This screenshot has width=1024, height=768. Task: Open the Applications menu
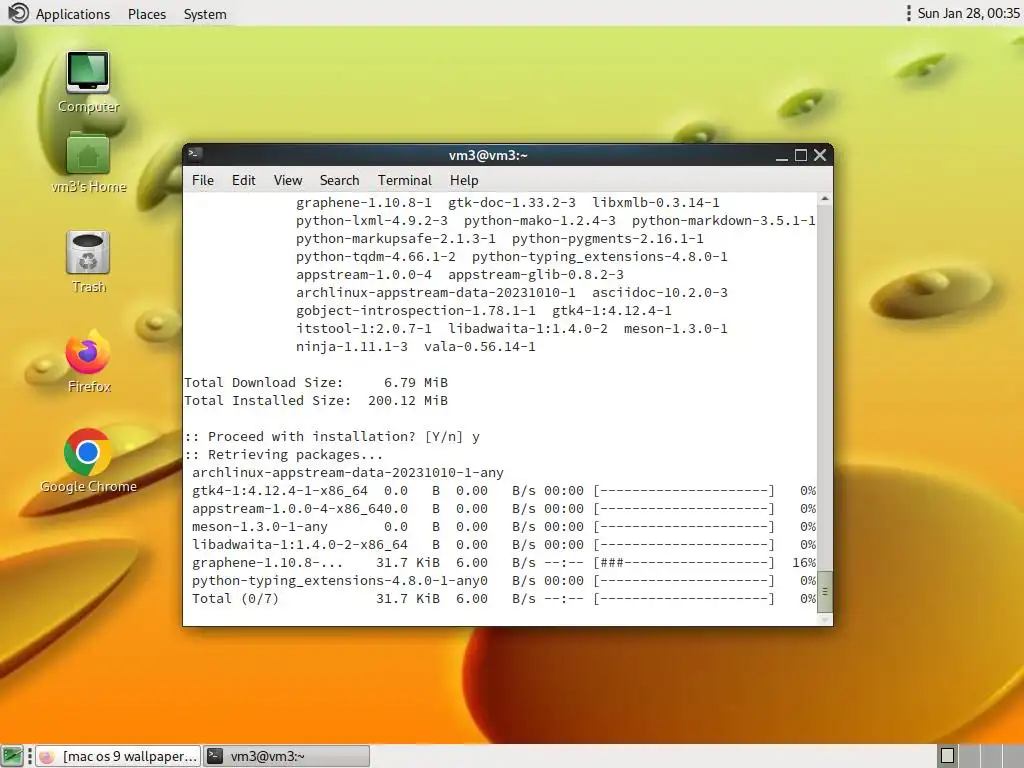point(72,14)
